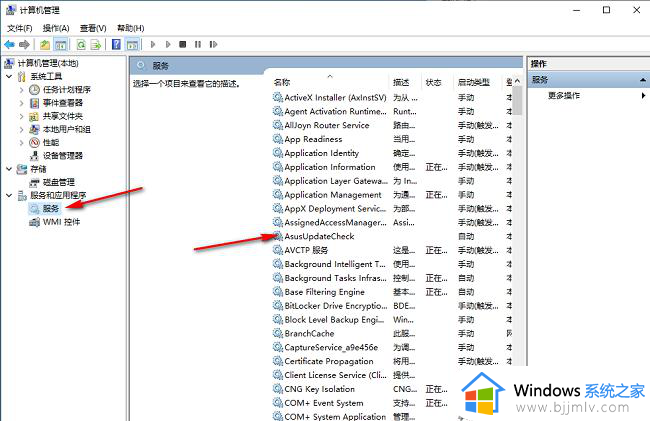Open the Help question mark icon

pyautogui.click(x=116, y=44)
